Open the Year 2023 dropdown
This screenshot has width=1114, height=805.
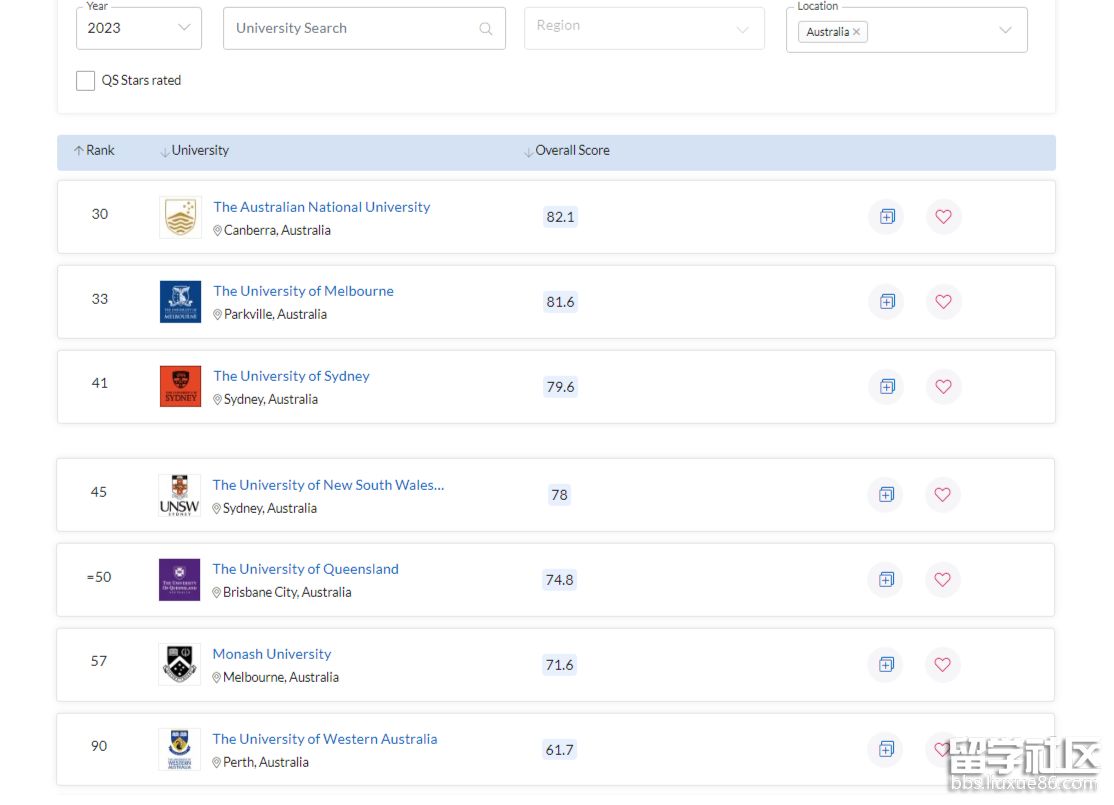click(x=139, y=28)
